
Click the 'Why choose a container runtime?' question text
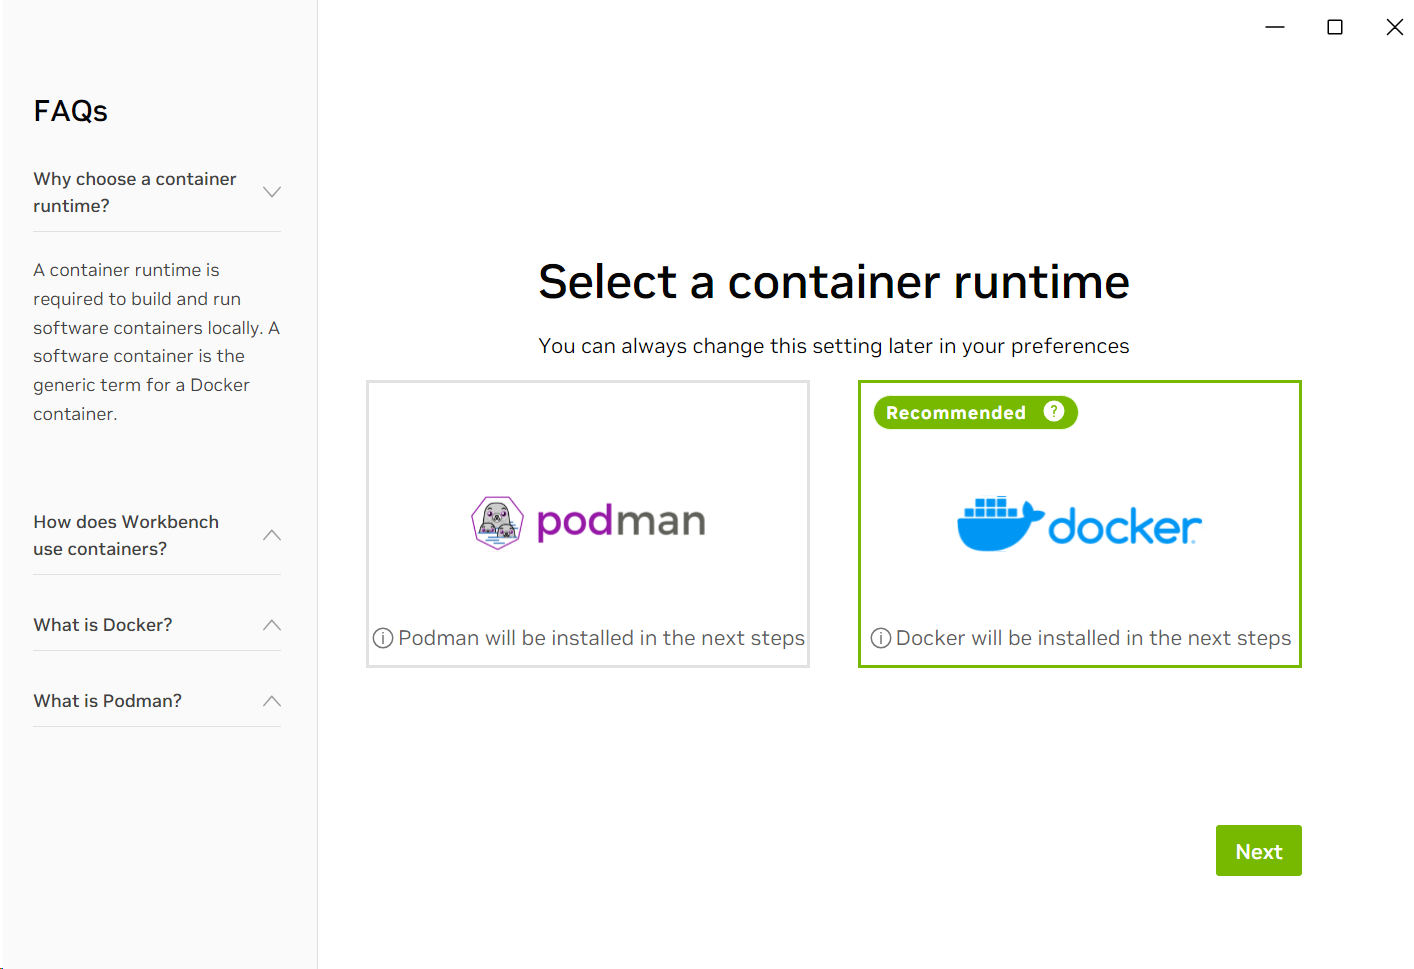135,192
